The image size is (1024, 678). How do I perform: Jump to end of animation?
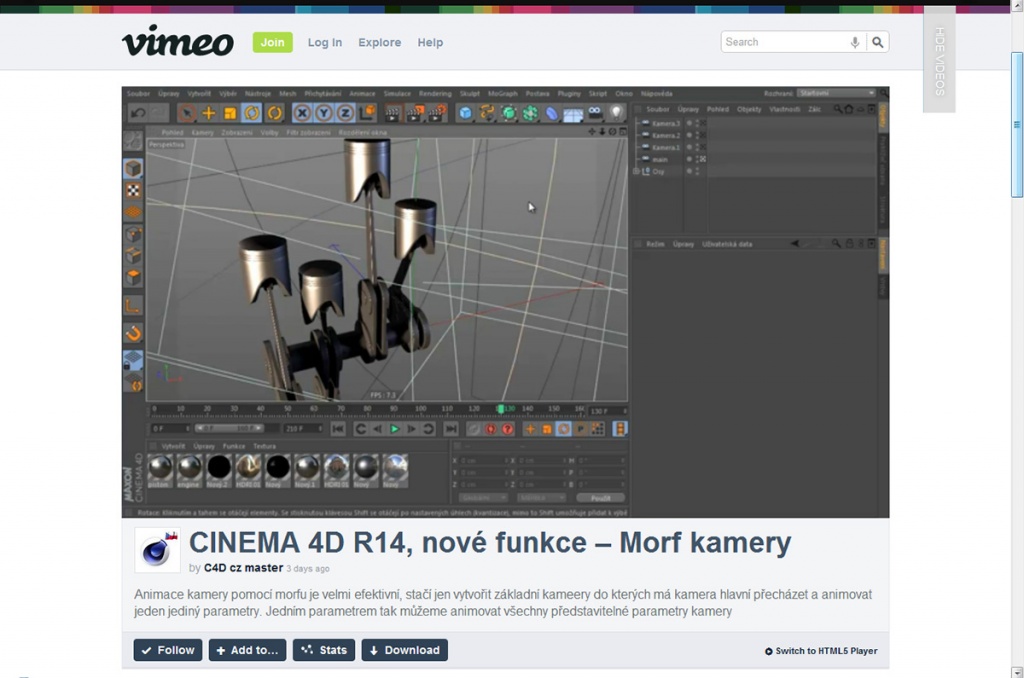coord(451,429)
